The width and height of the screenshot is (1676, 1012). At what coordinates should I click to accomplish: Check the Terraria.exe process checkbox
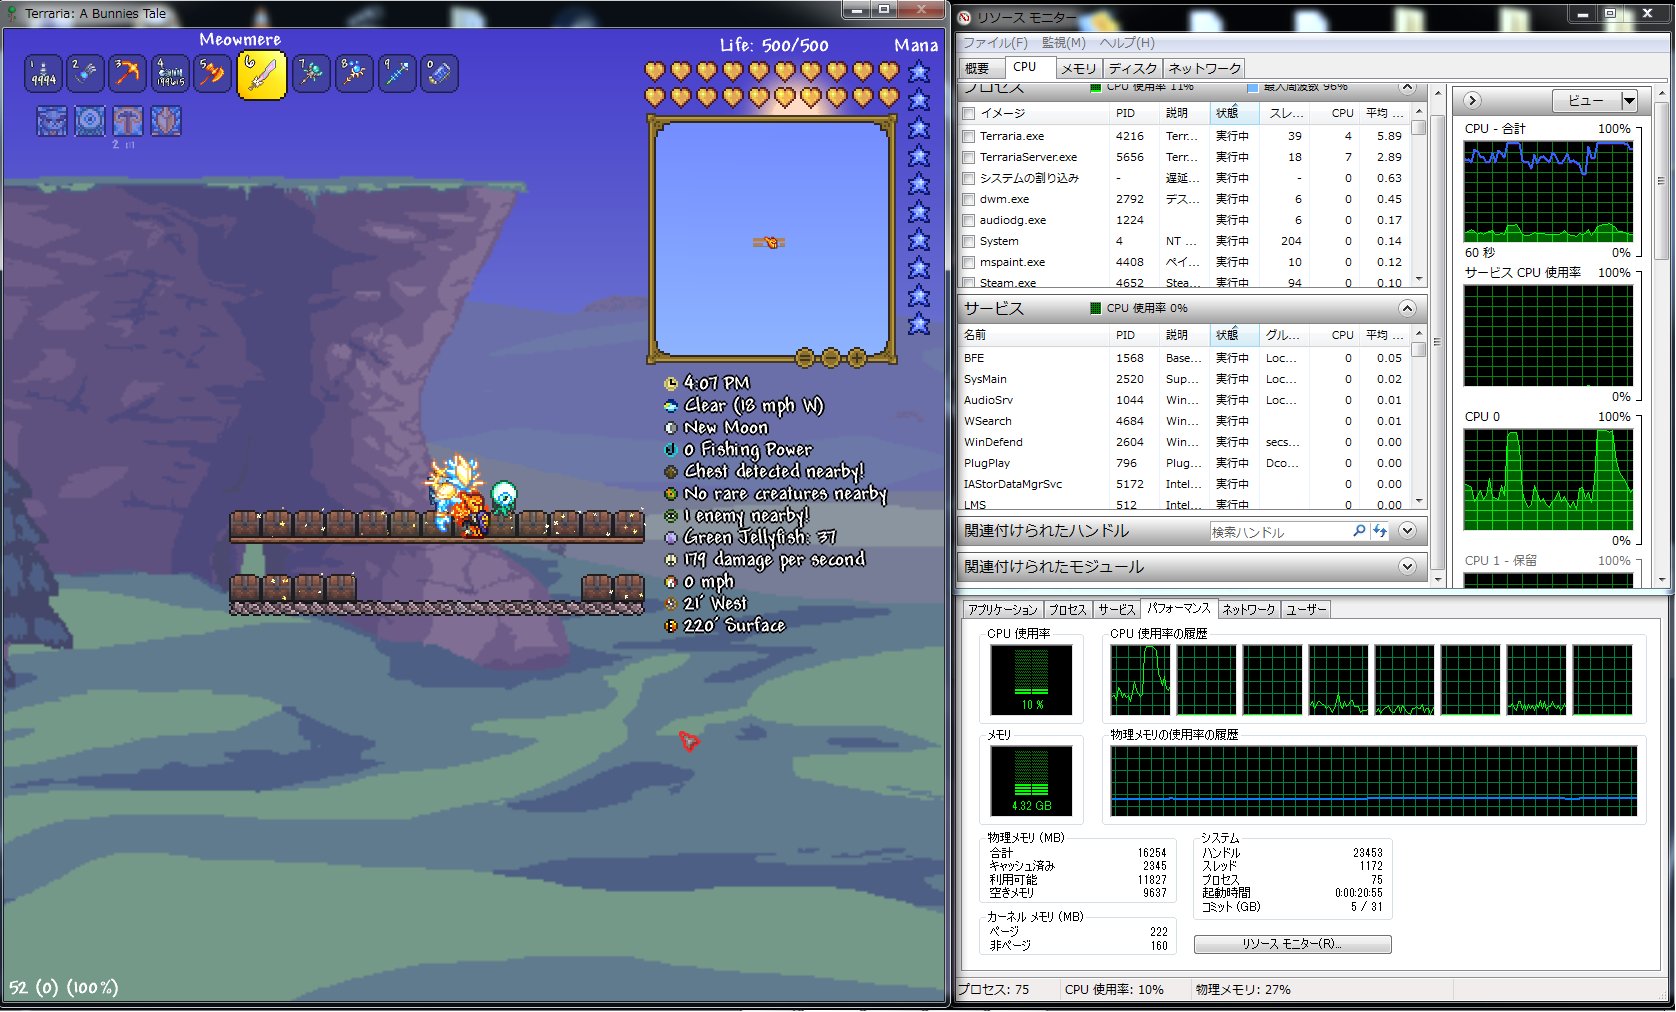968,136
